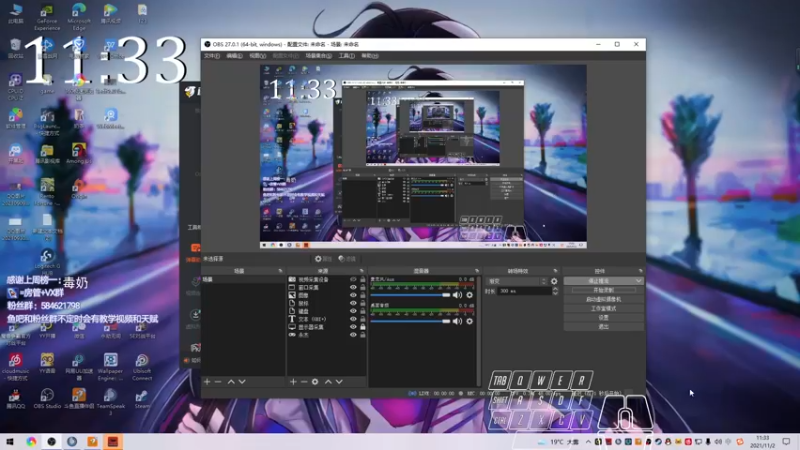Open the 场景集合(S) menu

tap(318, 56)
